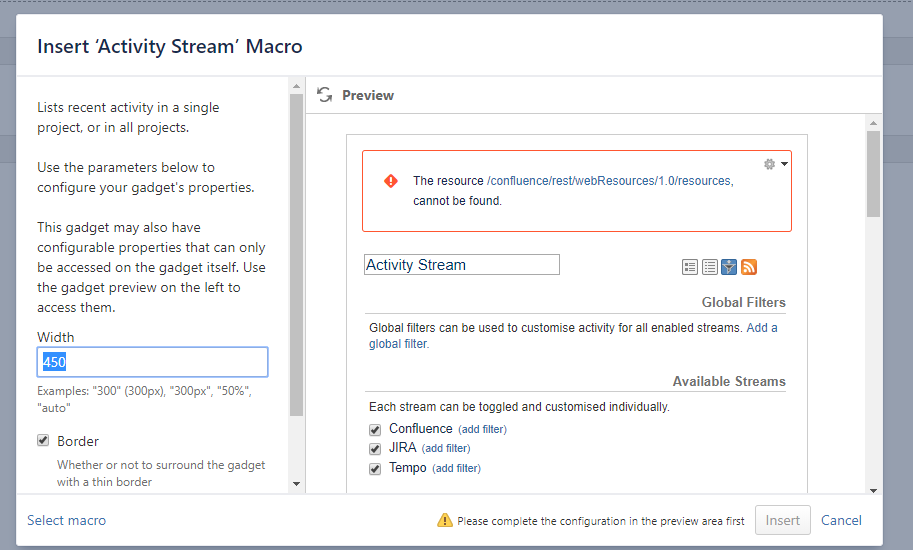Open the dropdown arrow beside the gear
The height and width of the screenshot is (550, 913).
pos(784,164)
